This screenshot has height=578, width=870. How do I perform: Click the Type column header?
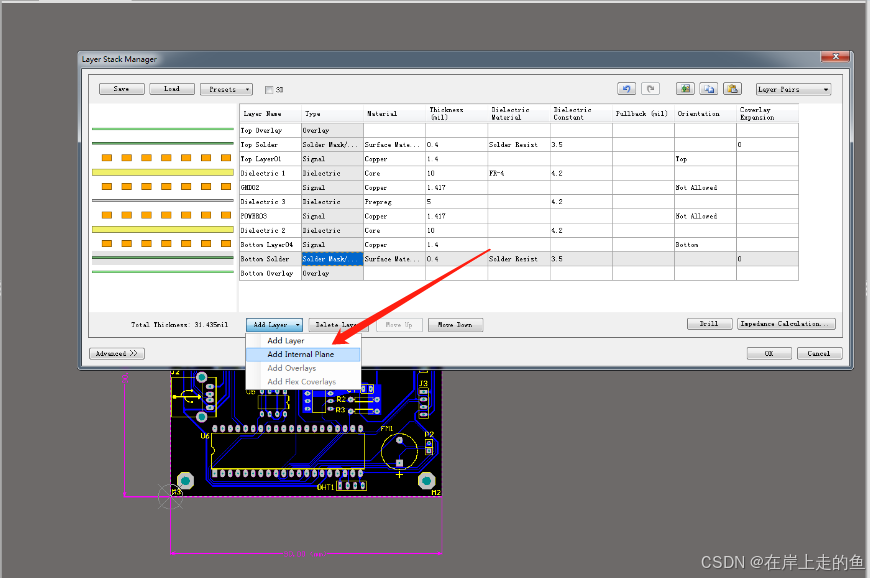click(332, 114)
